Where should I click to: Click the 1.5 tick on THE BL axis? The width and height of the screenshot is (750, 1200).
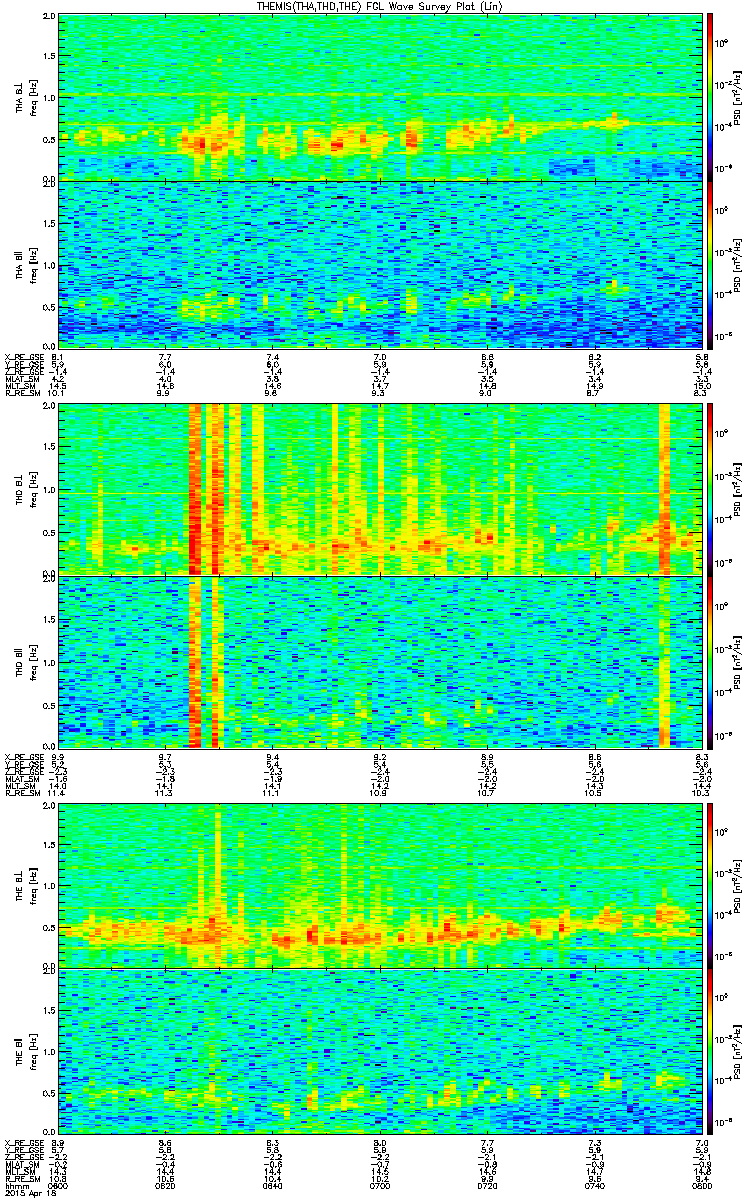(48, 846)
